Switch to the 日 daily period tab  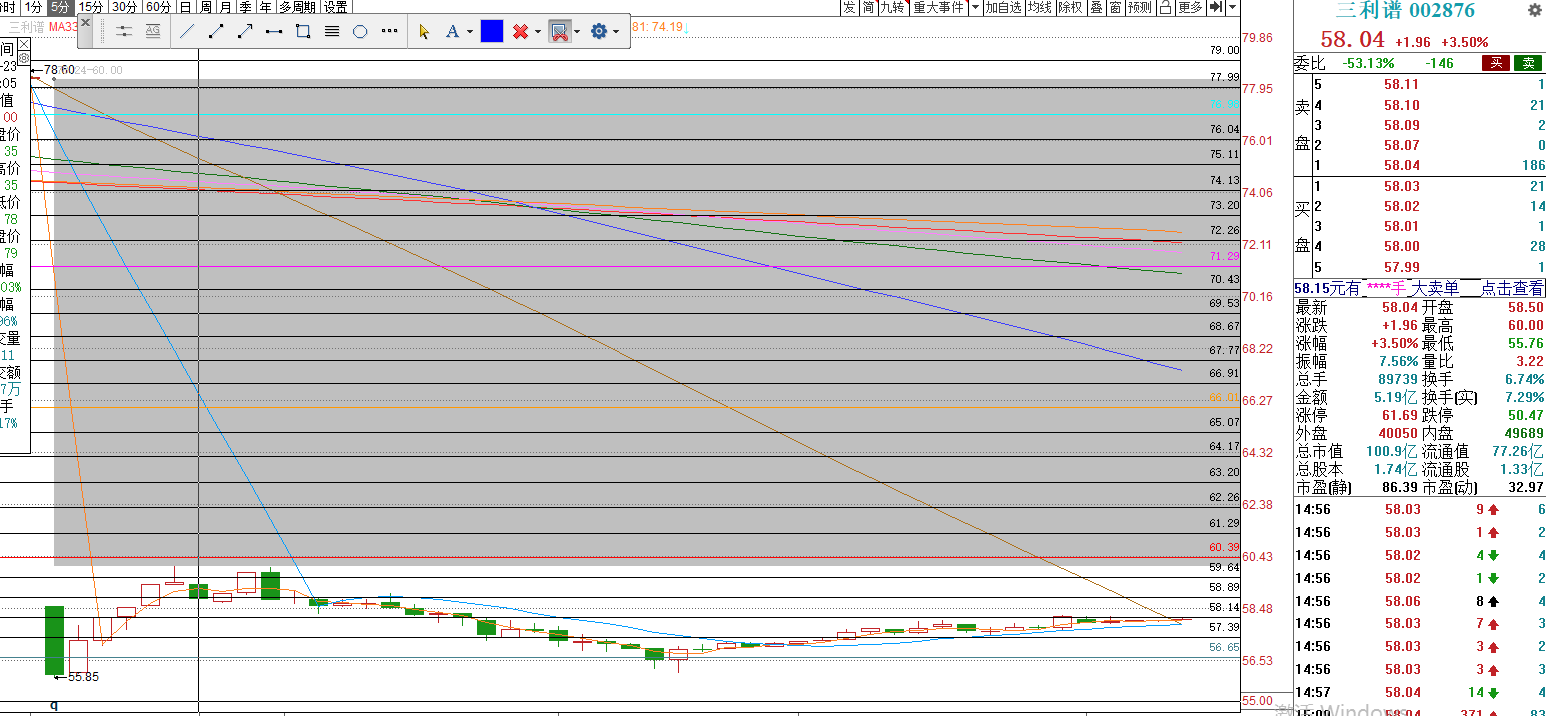pyautogui.click(x=185, y=7)
